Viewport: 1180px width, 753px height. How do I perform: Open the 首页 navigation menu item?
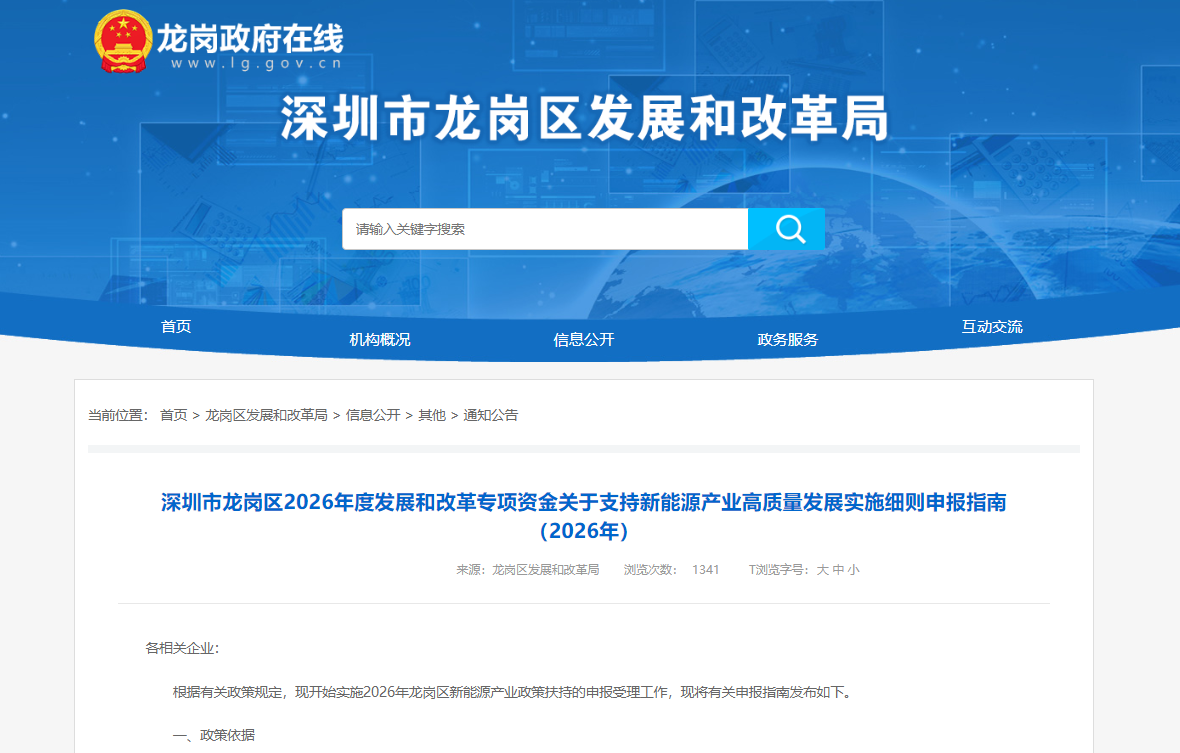pos(176,327)
